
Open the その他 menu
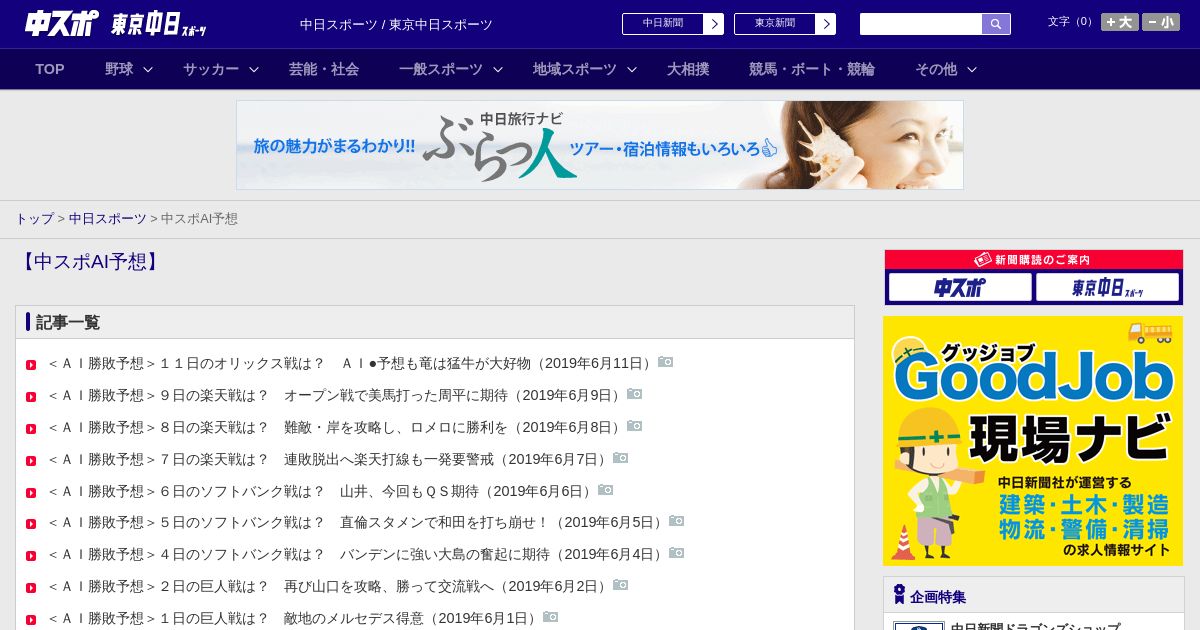pyautogui.click(x=936, y=69)
